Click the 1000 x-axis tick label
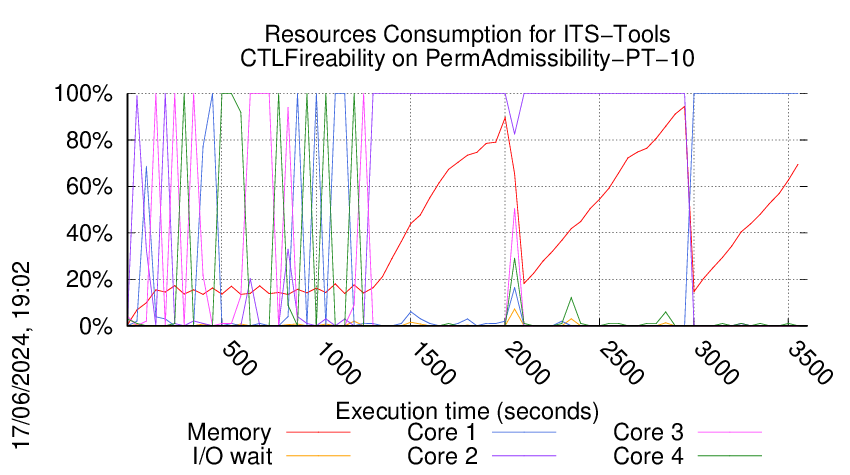Image resolution: width=850 pixels, height=475 pixels. coord(337,363)
